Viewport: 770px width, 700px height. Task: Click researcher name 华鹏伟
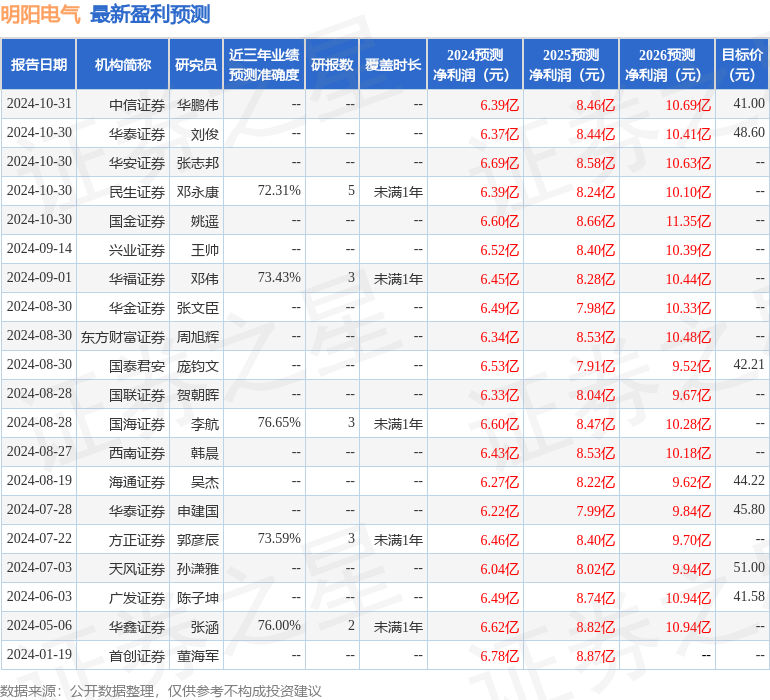point(197,105)
